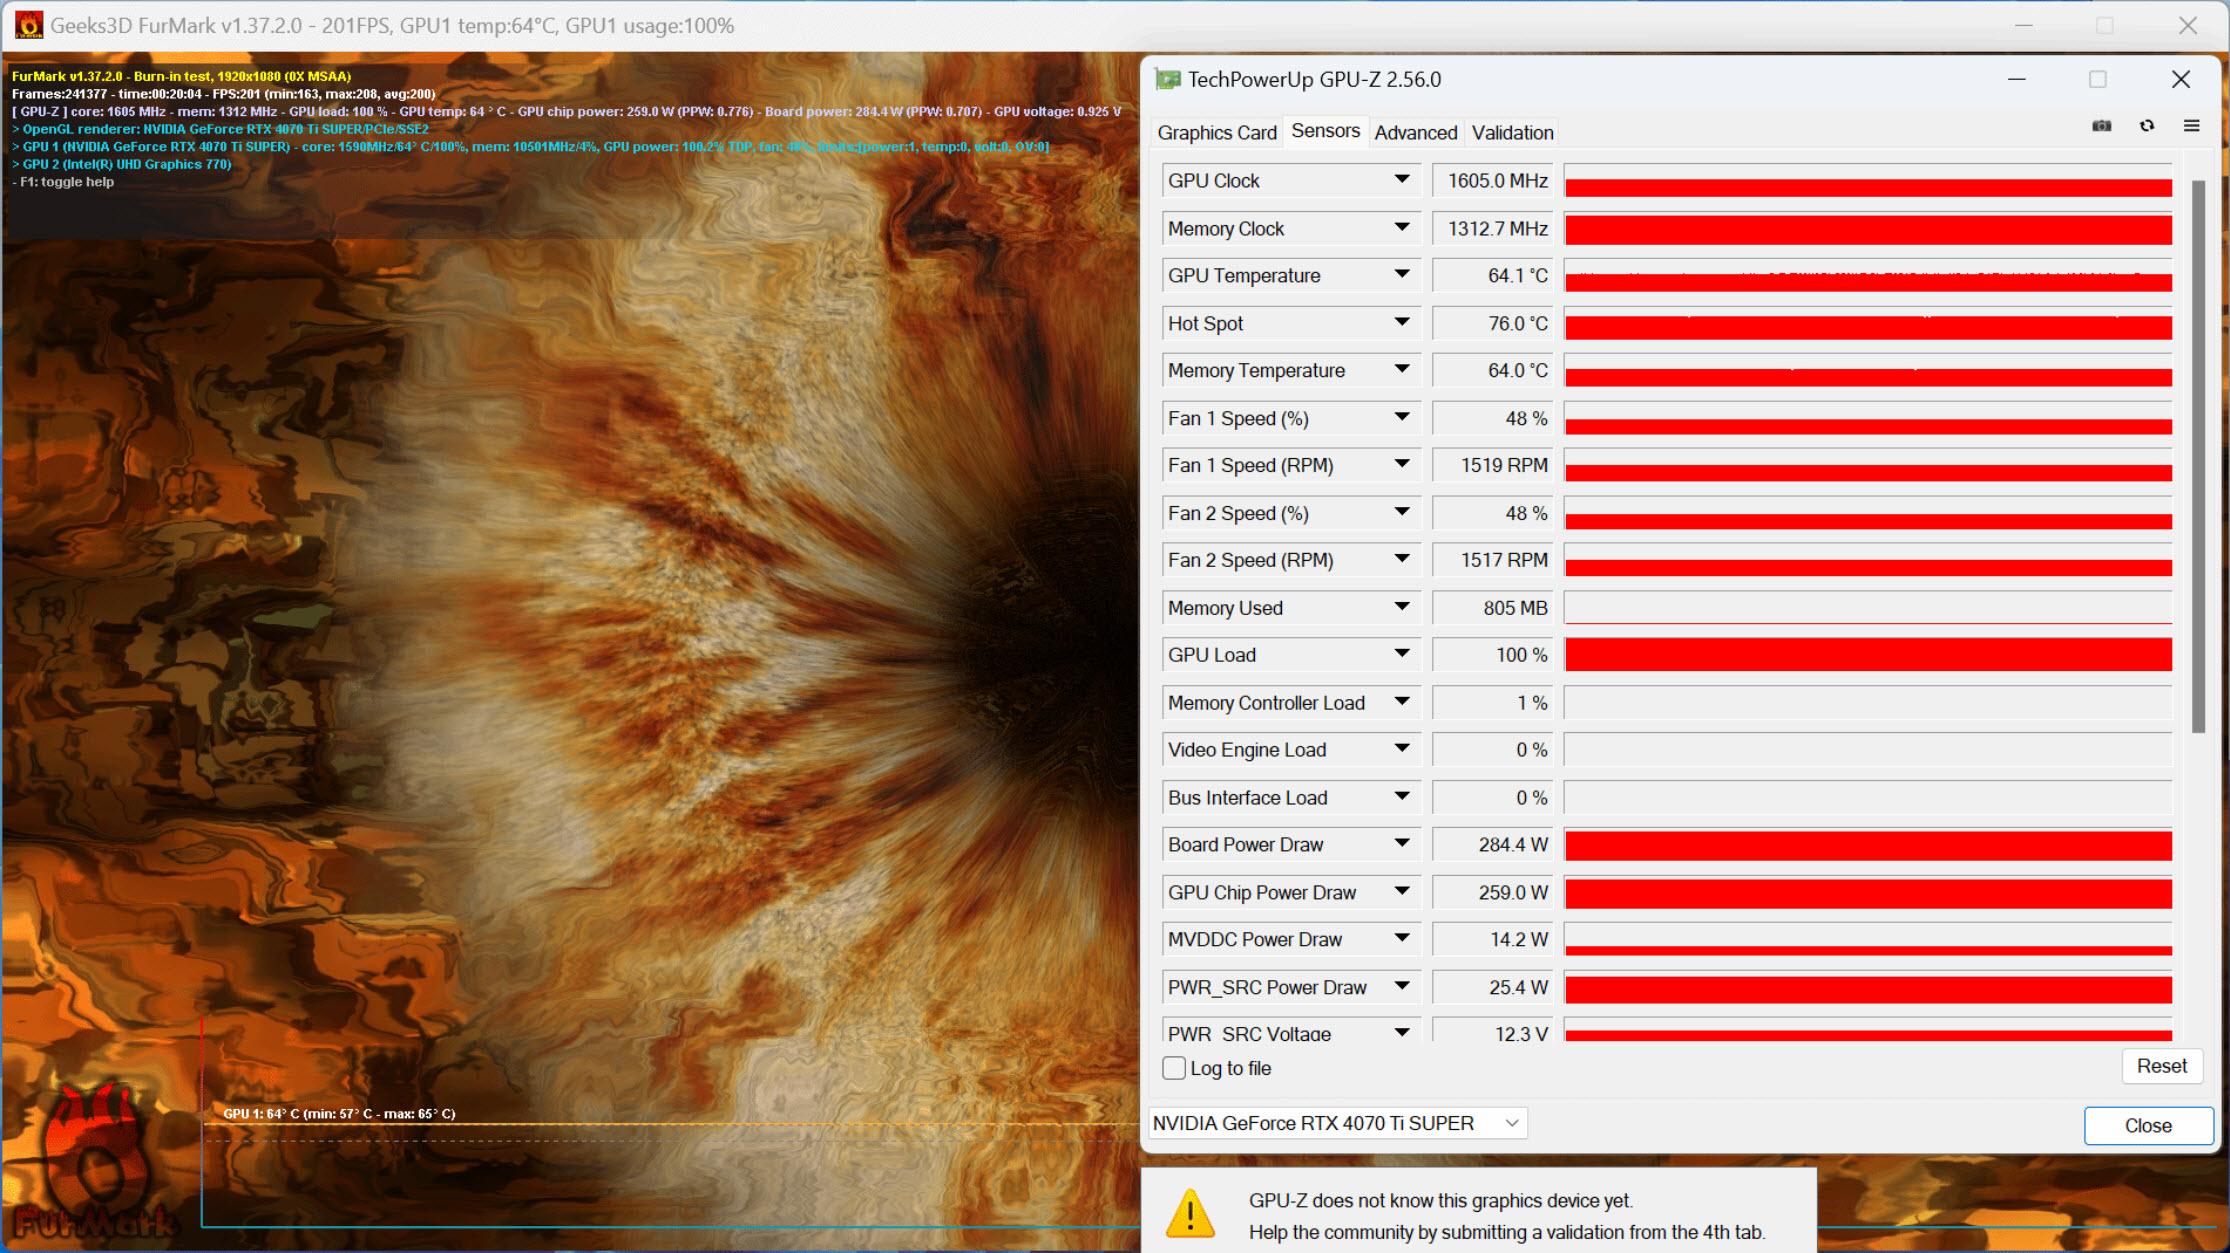Click the Reset button in GPU-Z
Screen dimensions: 2230x1253
pyautogui.click(x=2158, y=1066)
